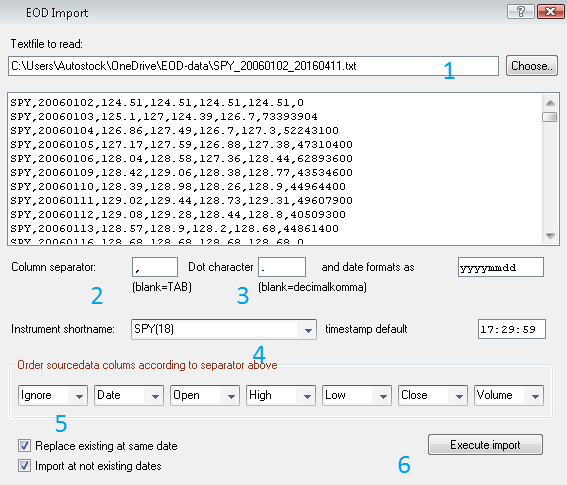This screenshot has width=567, height=485.
Task: Click the preview line SPY,20060111
Action: (x=181, y=200)
